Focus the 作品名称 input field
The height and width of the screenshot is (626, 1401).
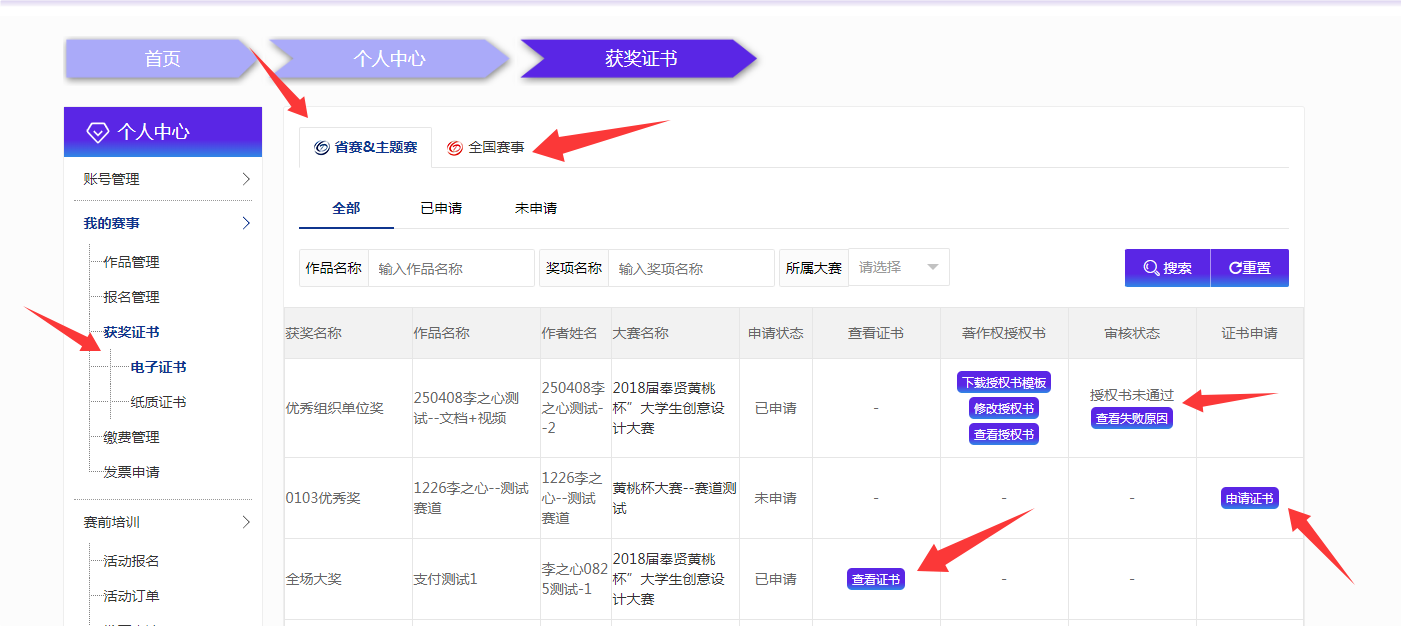coord(450,268)
